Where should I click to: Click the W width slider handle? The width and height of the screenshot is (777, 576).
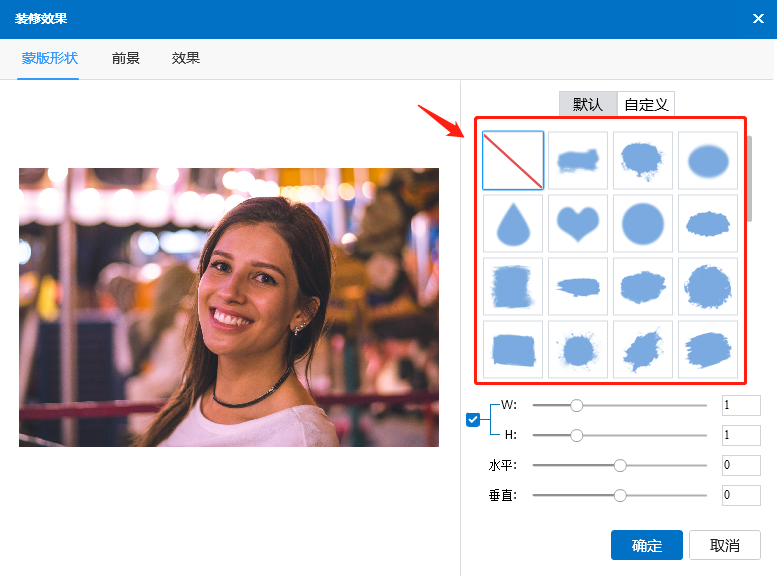576,405
